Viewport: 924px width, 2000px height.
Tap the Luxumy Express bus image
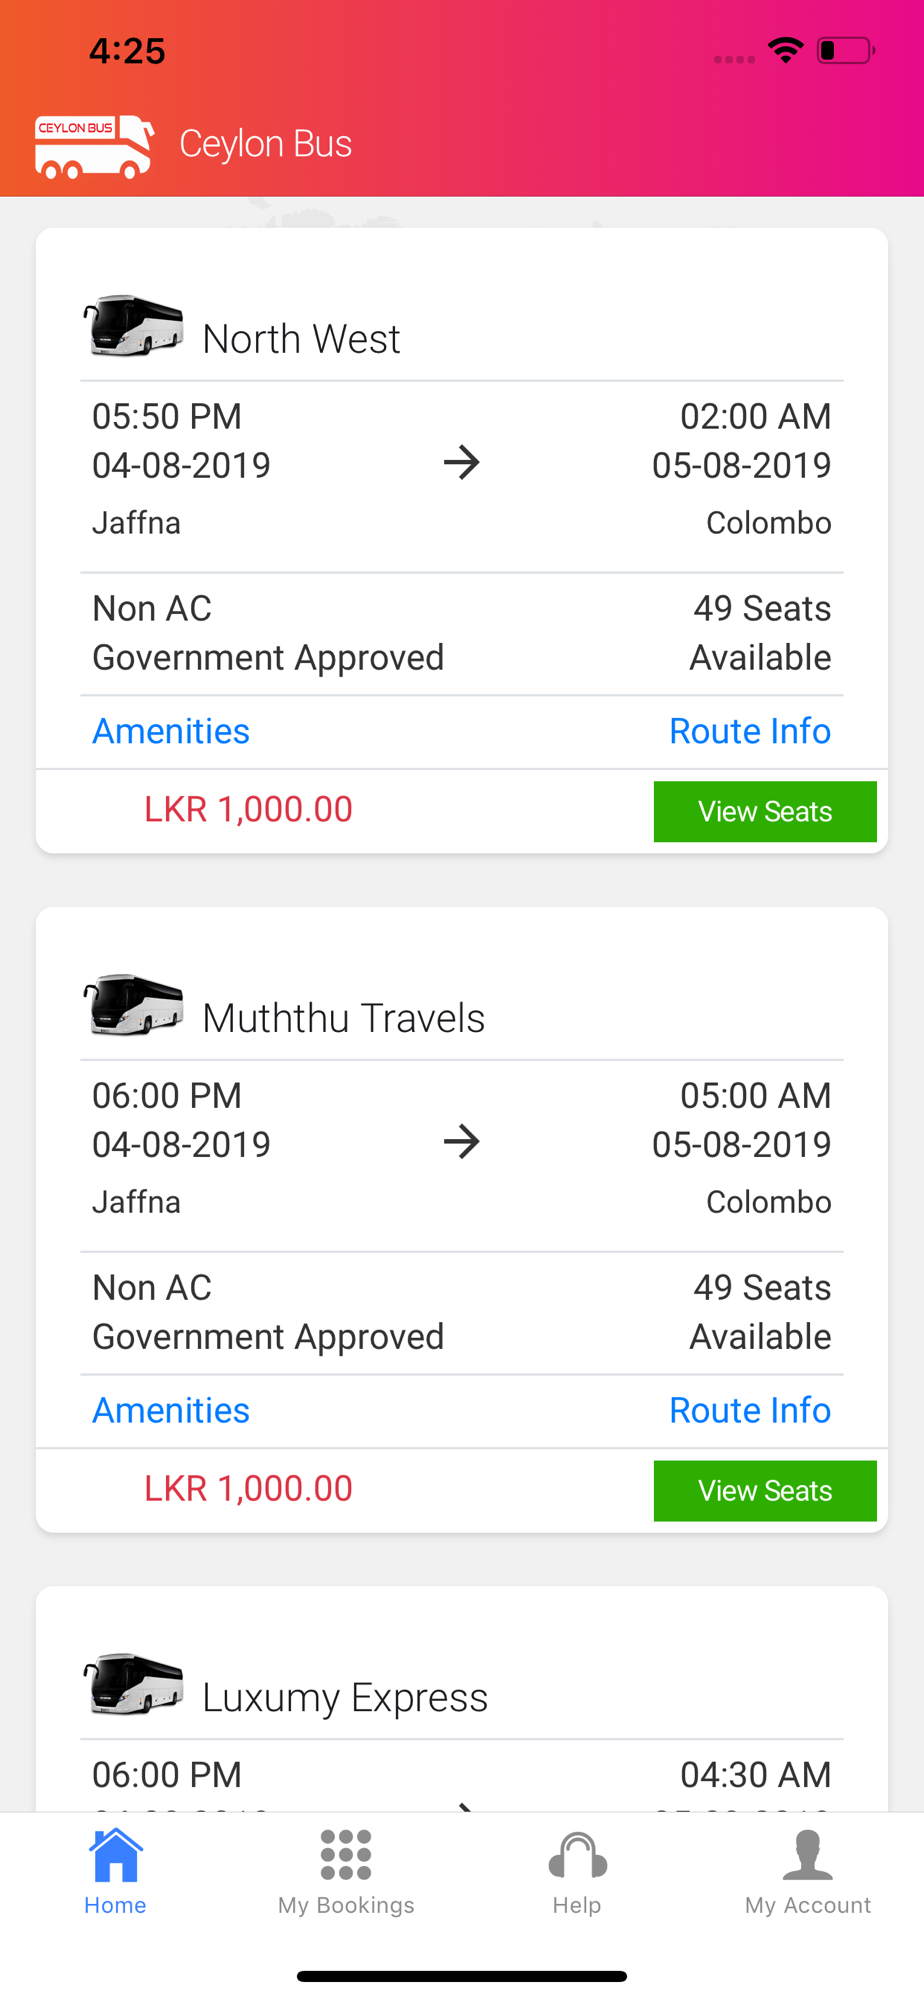pos(134,1684)
